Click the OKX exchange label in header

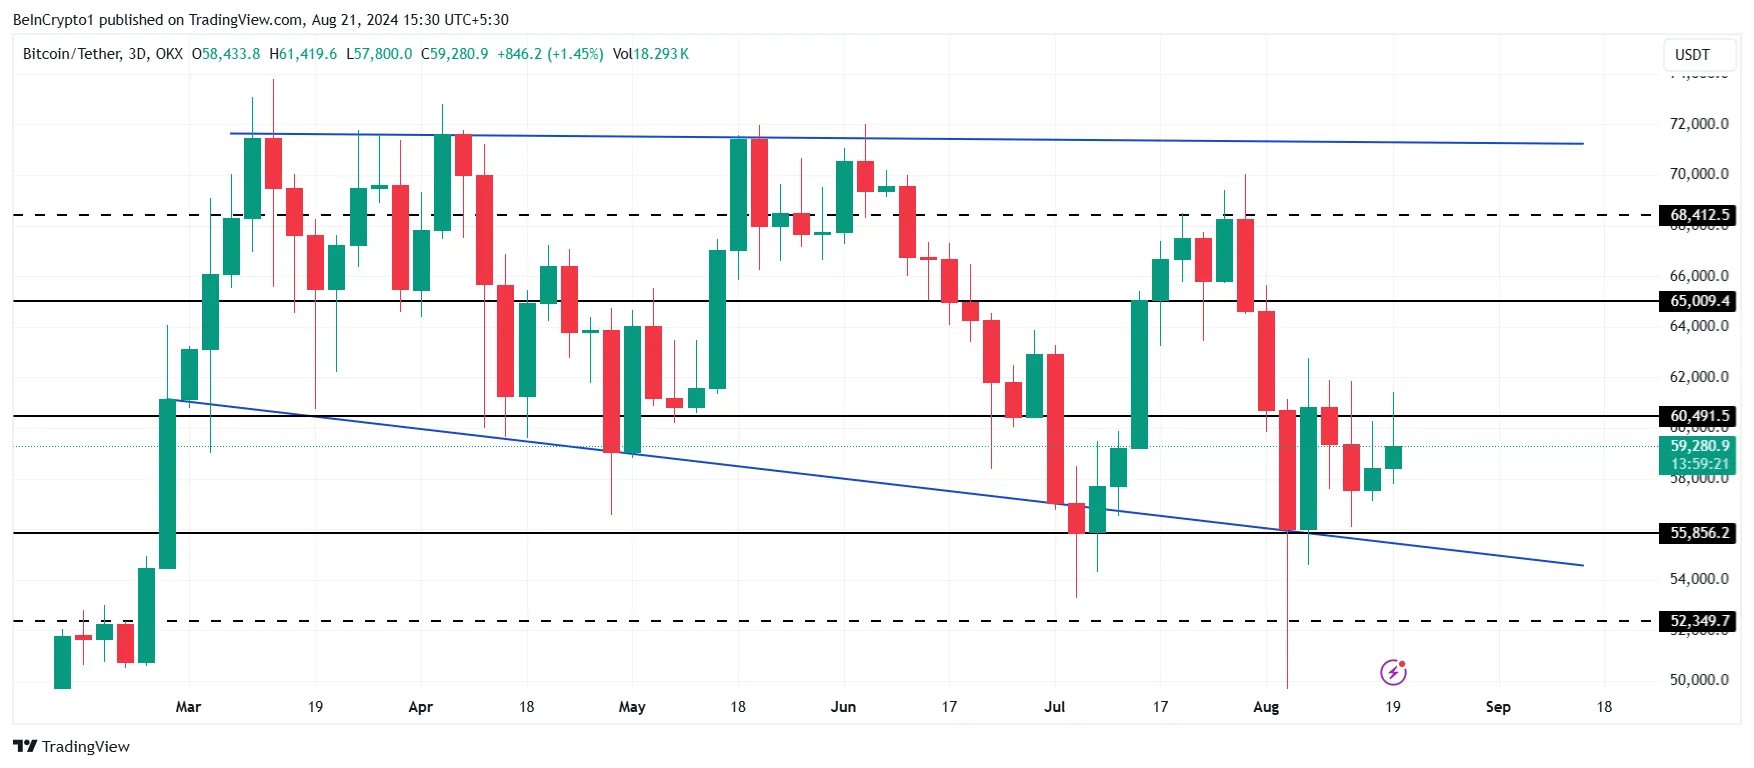pos(169,54)
